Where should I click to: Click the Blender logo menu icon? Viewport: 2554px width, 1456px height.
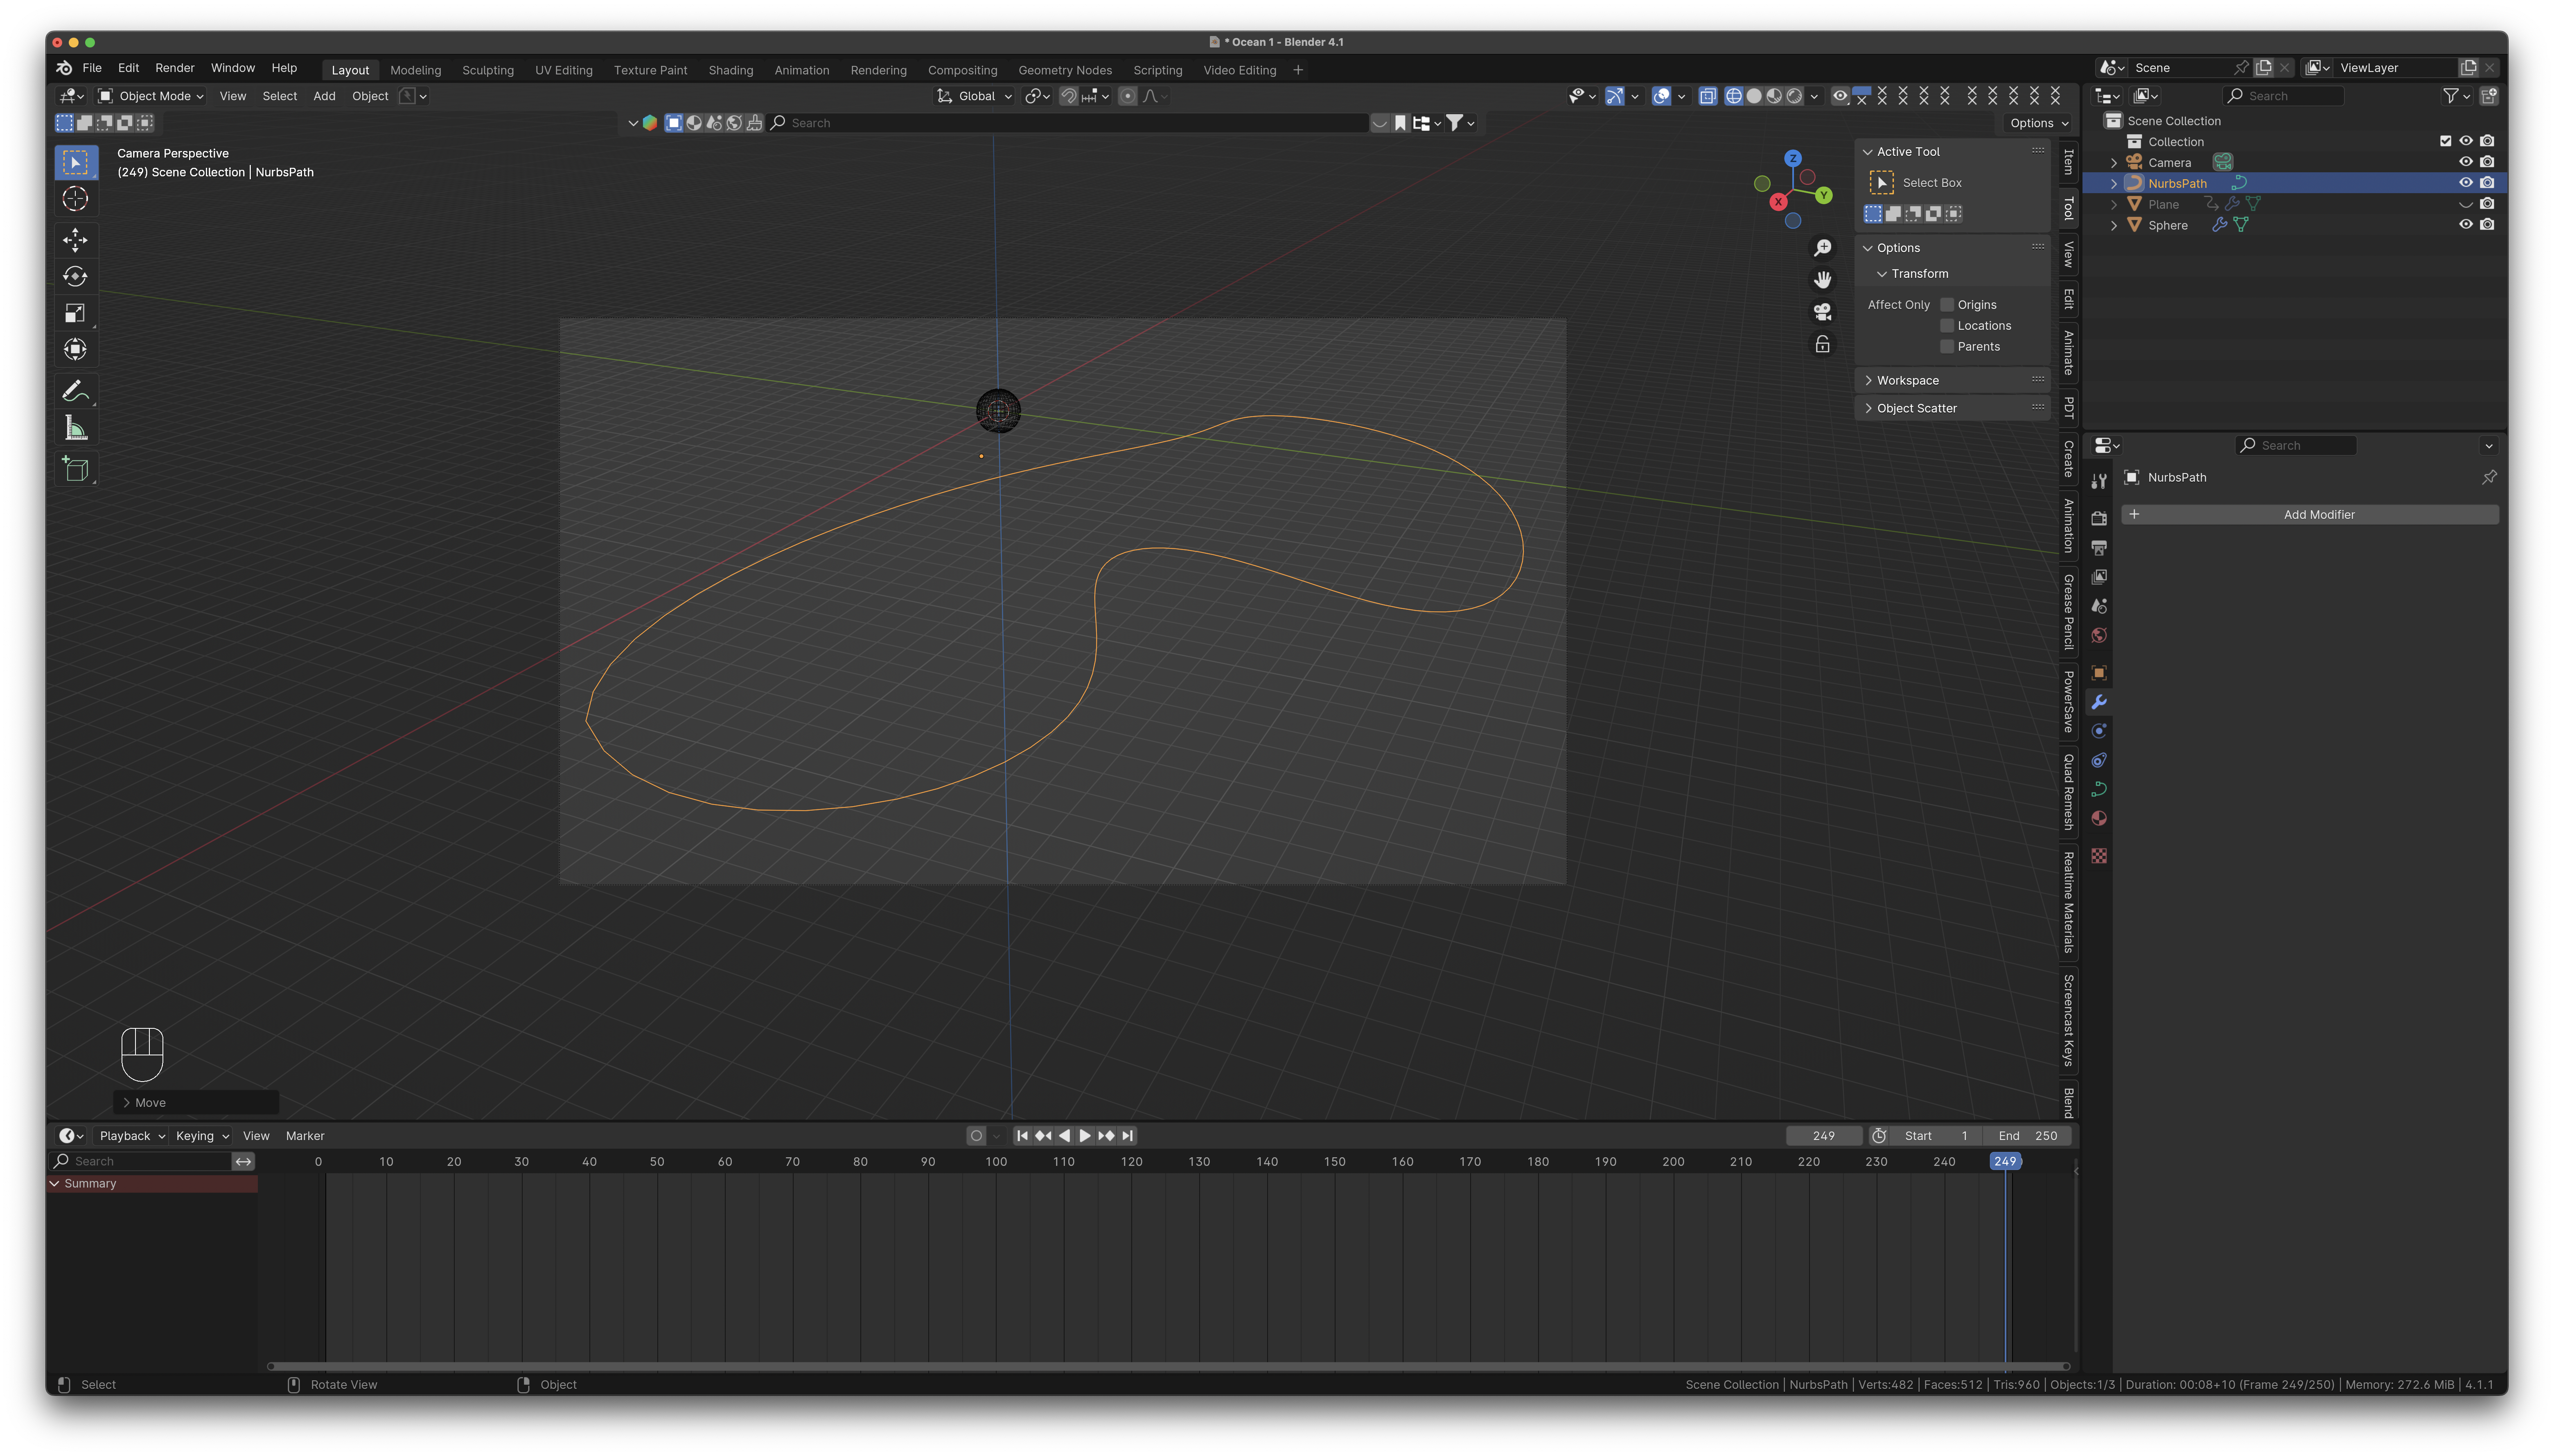tap(64, 68)
